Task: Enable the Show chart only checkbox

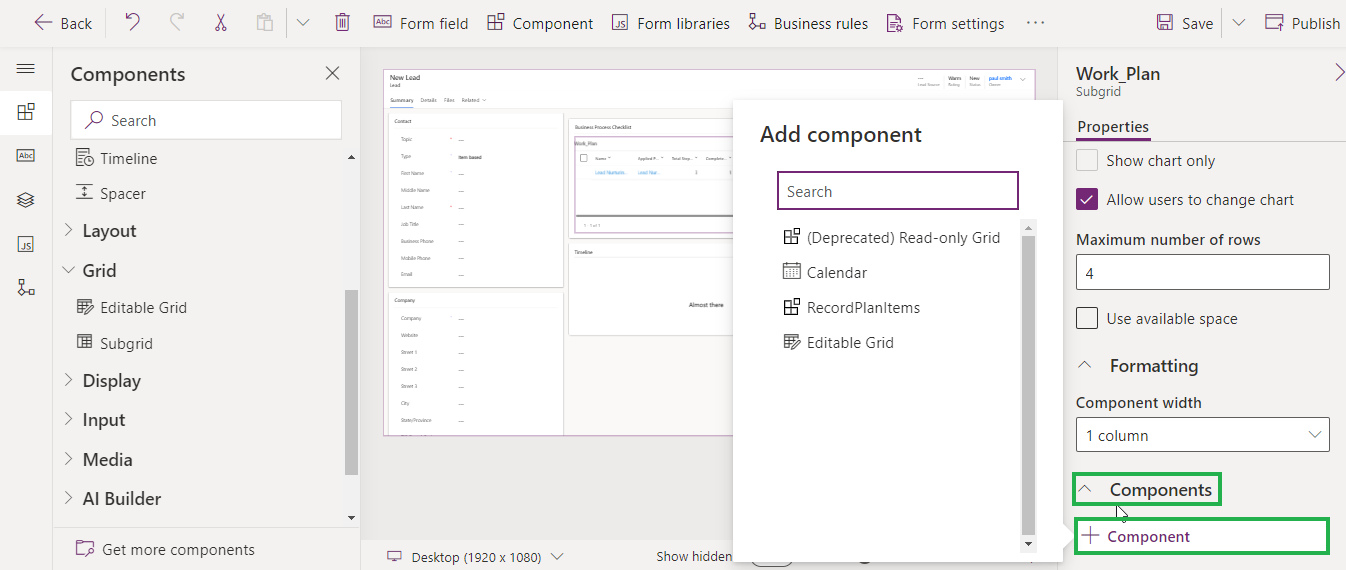Action: click(x=1087, y=161)
